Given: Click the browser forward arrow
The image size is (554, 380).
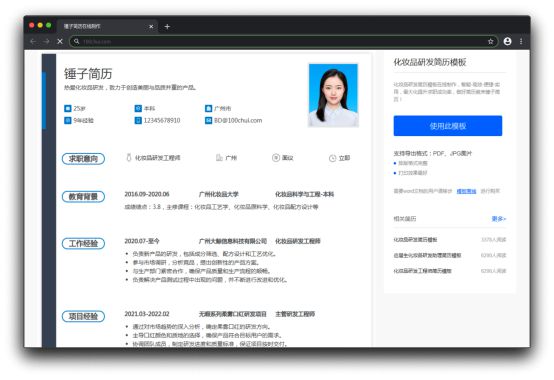Looking at the screenshot, I should click(46, 41).
